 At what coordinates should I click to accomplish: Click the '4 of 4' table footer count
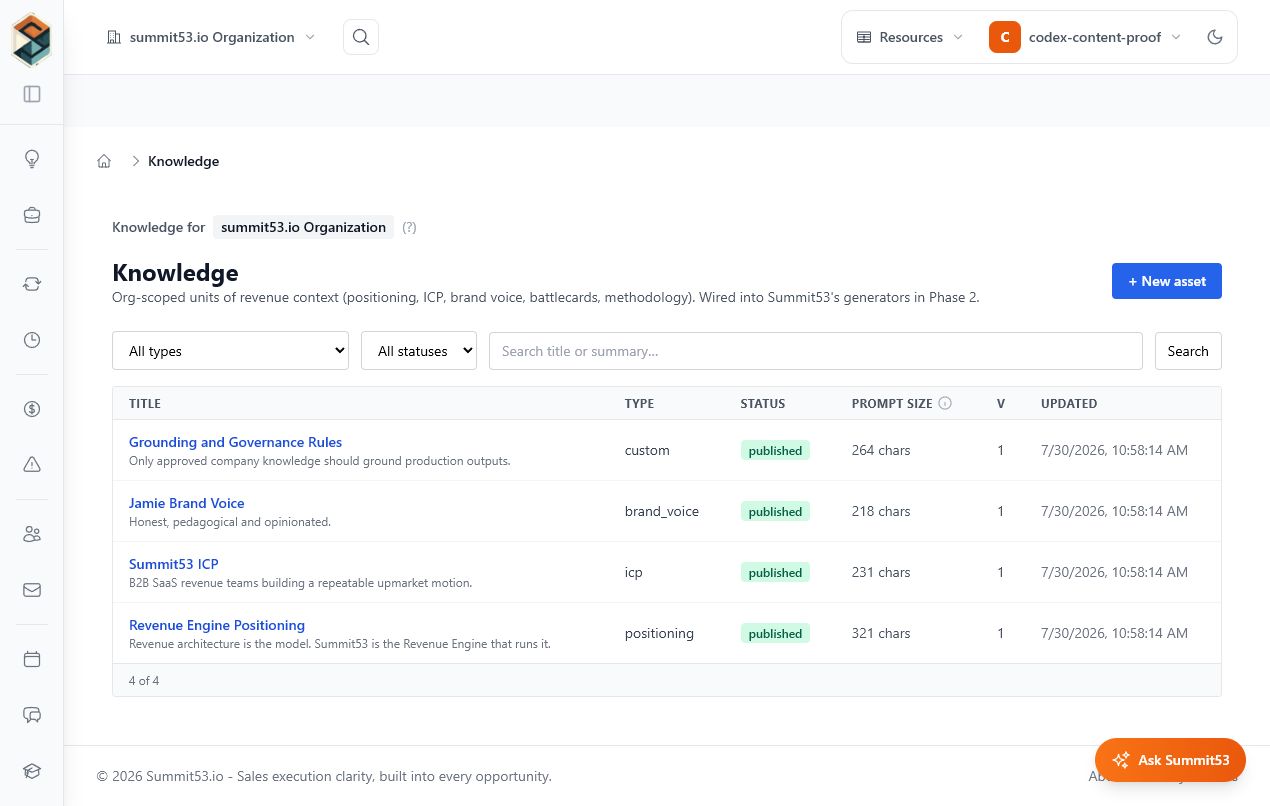point(144,680)
